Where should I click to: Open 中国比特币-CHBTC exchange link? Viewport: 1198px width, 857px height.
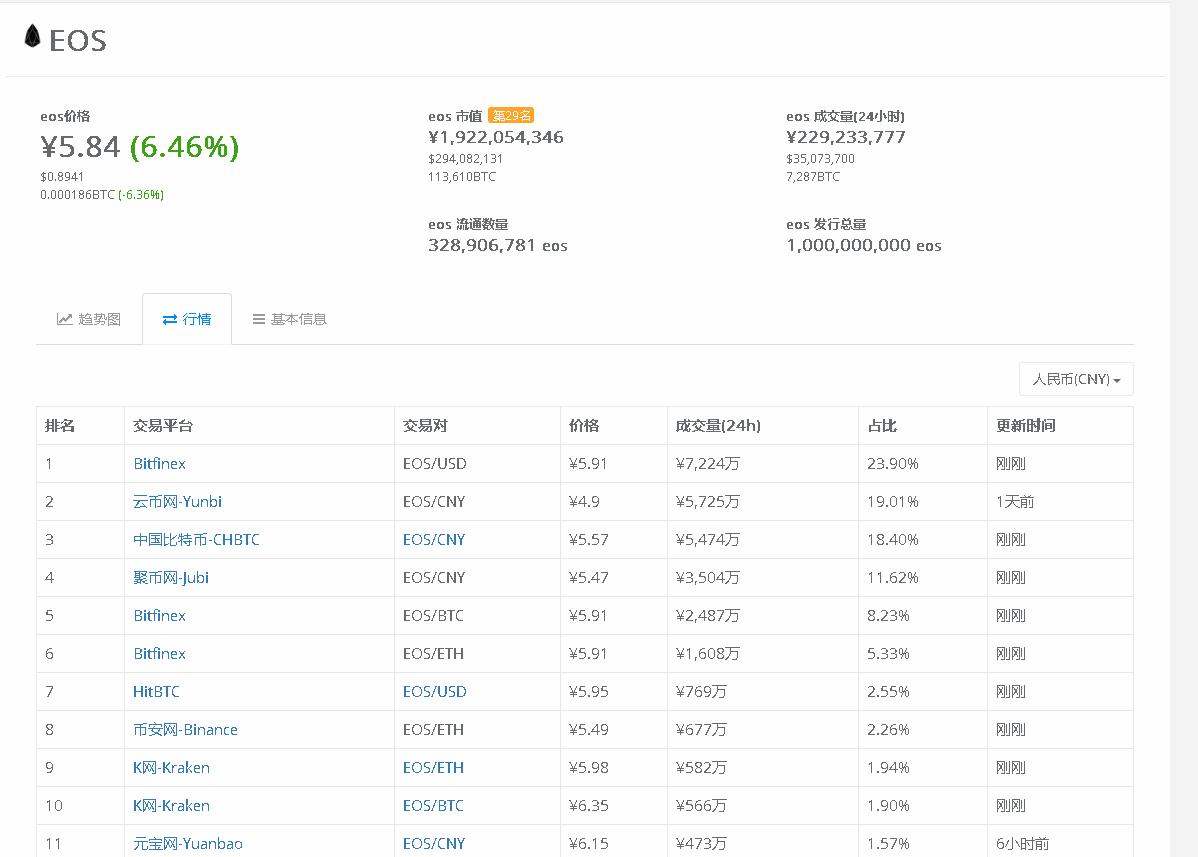click(196, 540)
